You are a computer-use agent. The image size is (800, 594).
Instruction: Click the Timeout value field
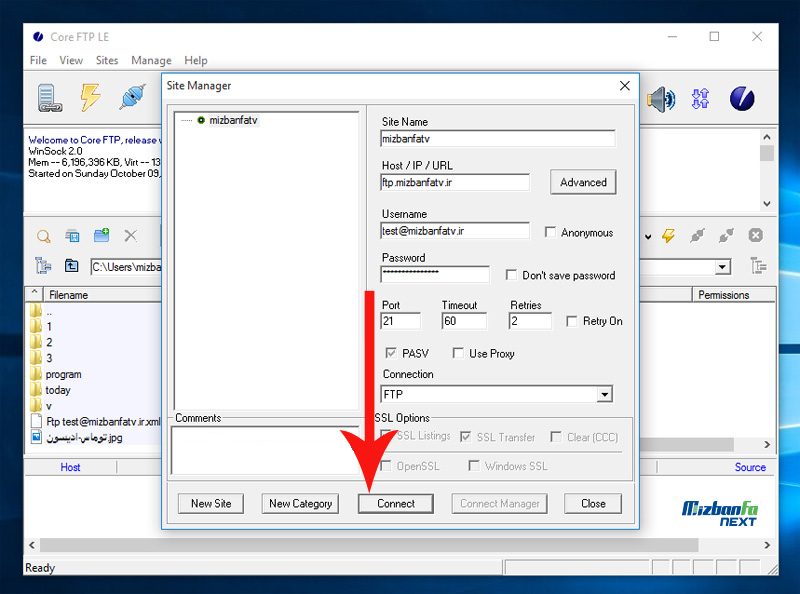464,321
